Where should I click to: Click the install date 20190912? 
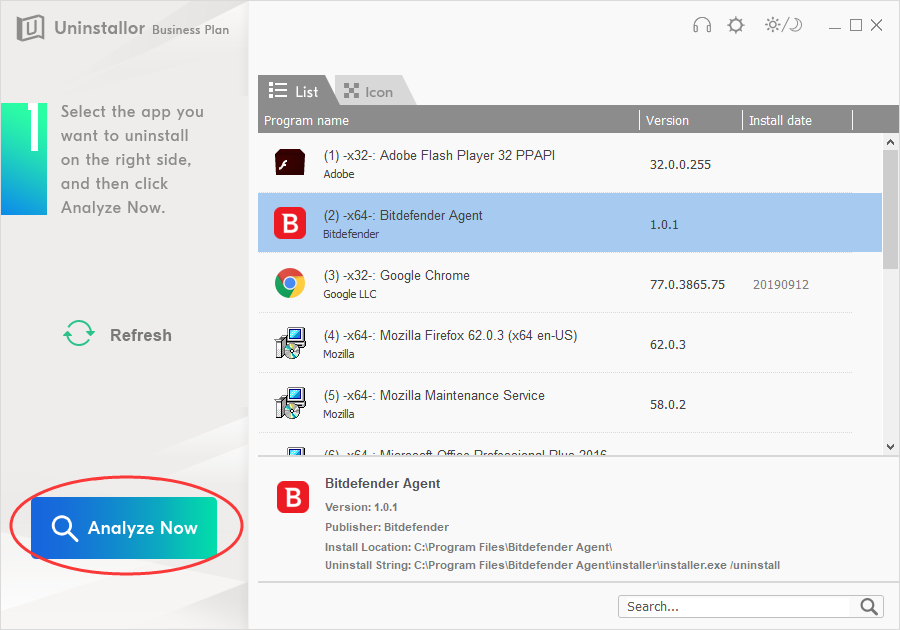(x=781, y=285)
